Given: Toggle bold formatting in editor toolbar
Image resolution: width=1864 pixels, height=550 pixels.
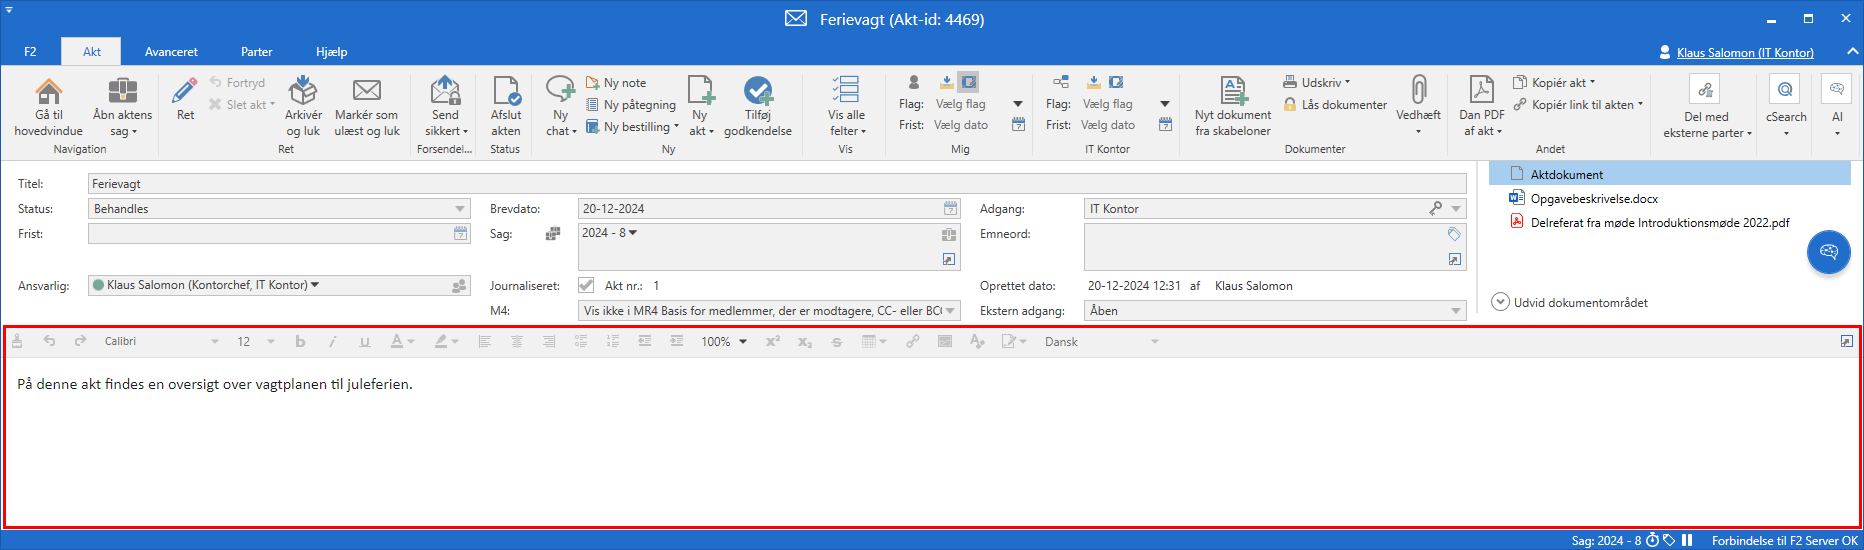Looking at the screenshot, I should (x=300, y=342).
